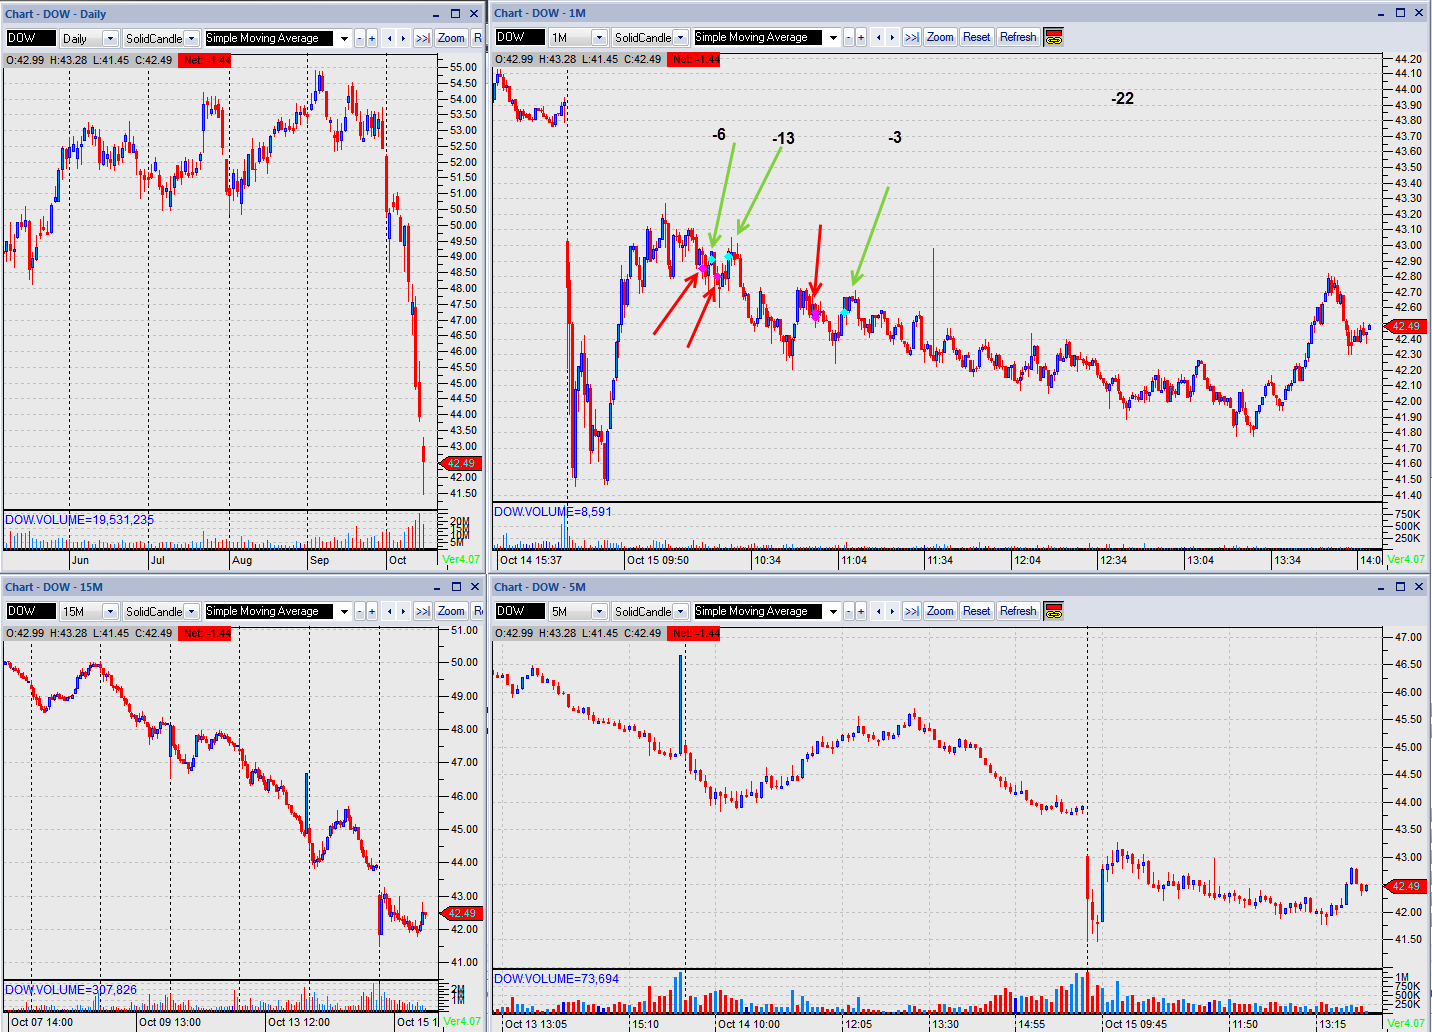Click DOW.VOLUME=19,531,235 label in Daily chart

pos(79,520)
